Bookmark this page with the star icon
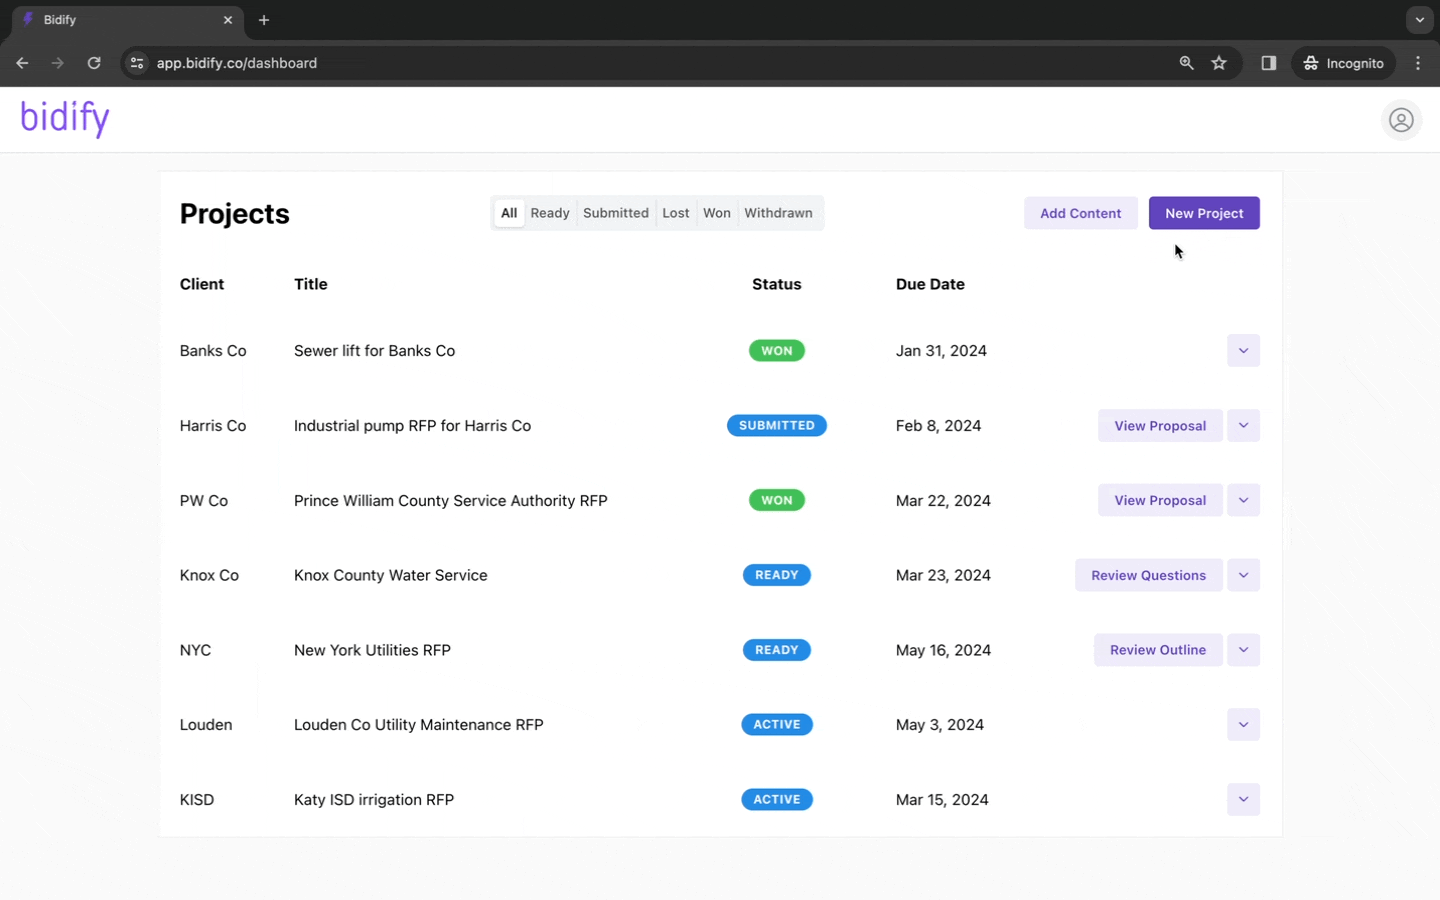Screen dimensions: 1440x900 click(1219, 63)
